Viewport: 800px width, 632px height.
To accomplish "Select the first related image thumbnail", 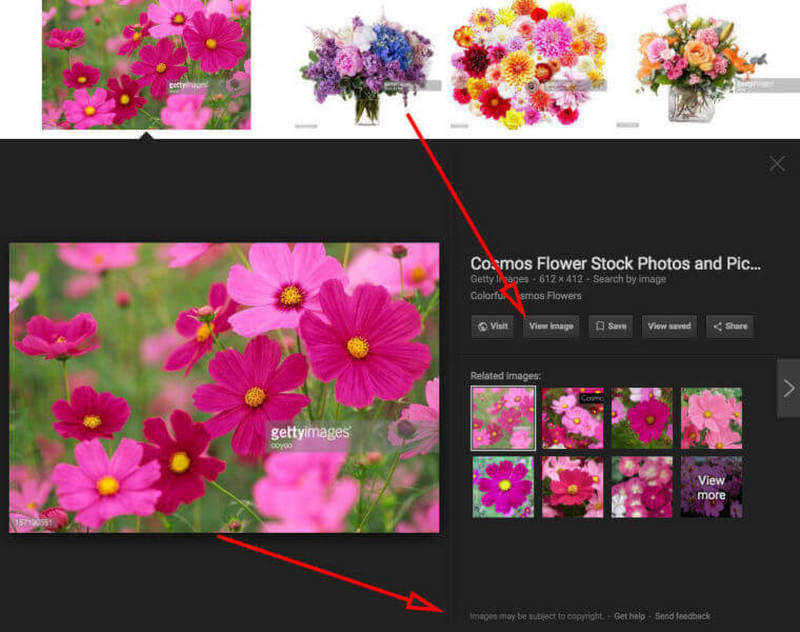I will (503, 418).
